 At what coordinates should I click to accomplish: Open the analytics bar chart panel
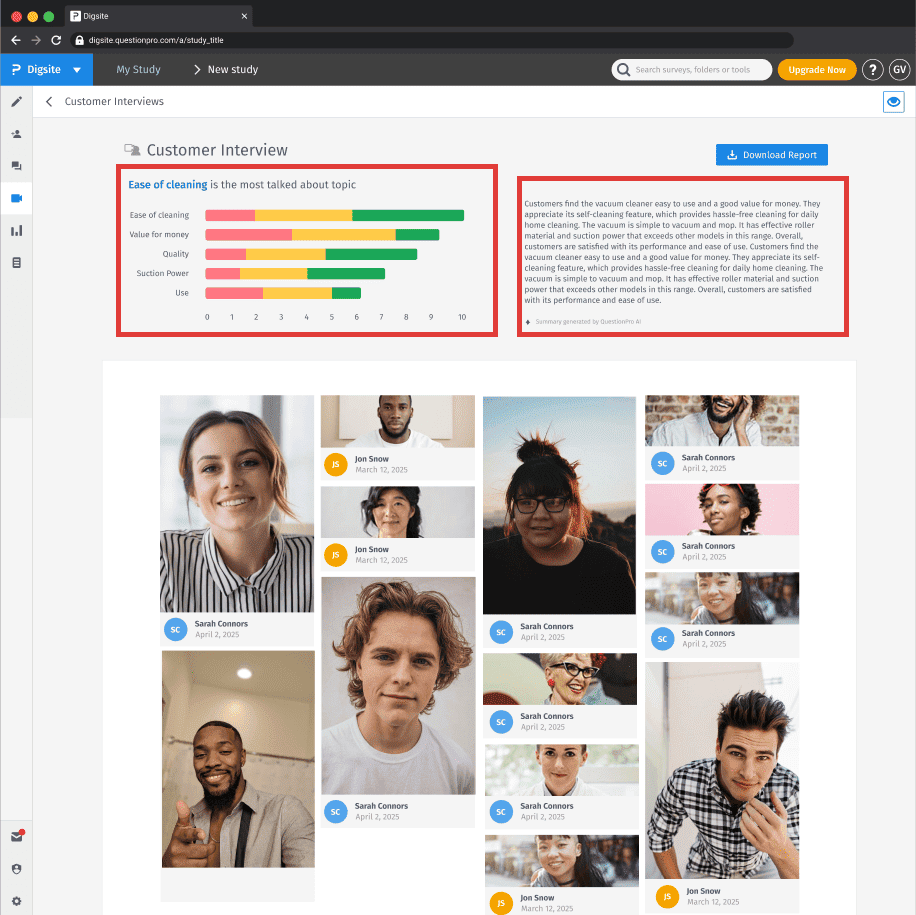[15, 230]
